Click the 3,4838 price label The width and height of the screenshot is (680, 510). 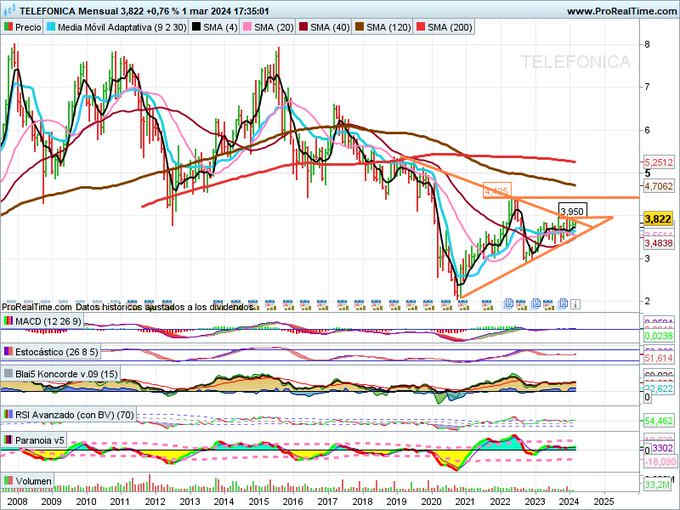point(659,243)
